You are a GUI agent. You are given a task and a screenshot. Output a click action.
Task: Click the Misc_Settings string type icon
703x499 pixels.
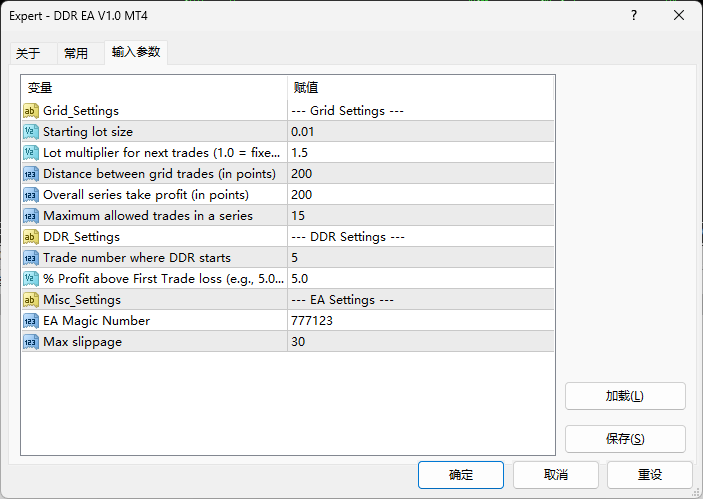click(x=31, y=300)
